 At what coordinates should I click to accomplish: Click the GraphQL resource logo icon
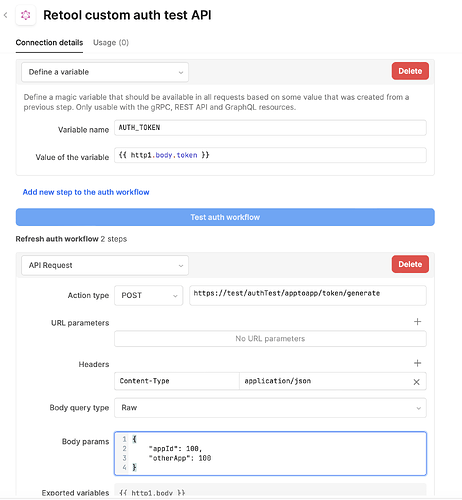[x=26, y=15]
